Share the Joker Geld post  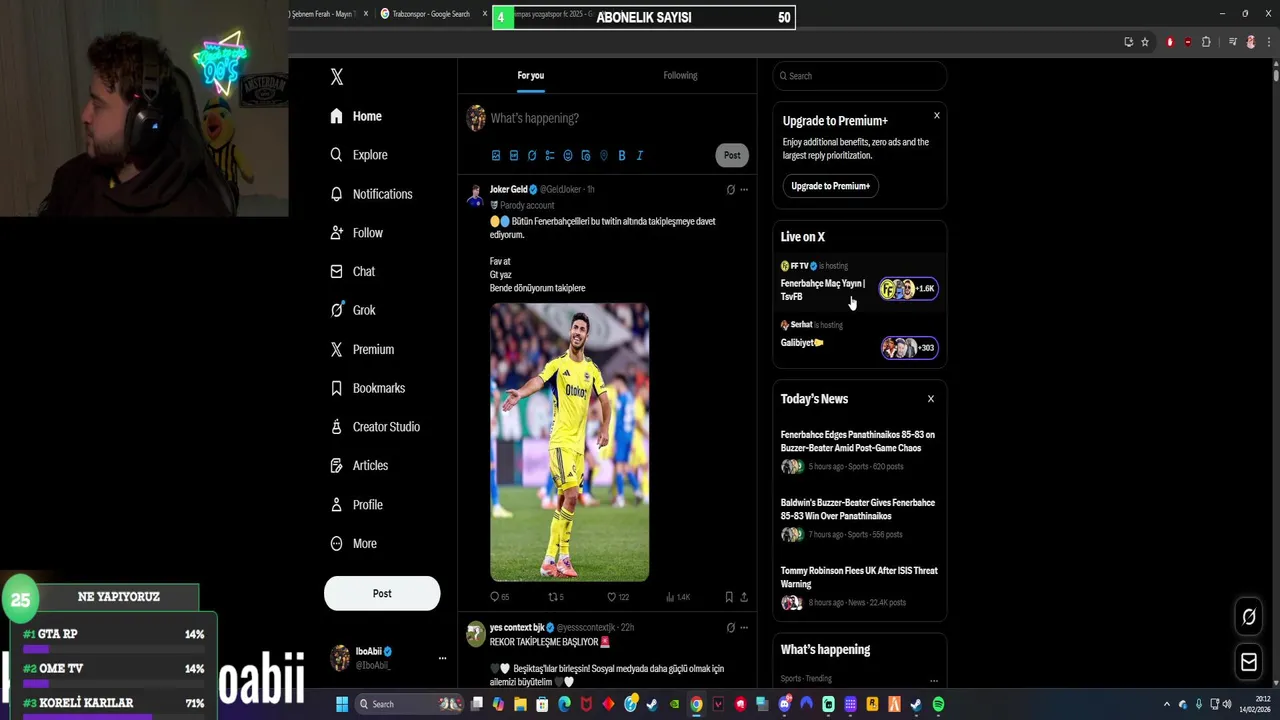[744, 597]
